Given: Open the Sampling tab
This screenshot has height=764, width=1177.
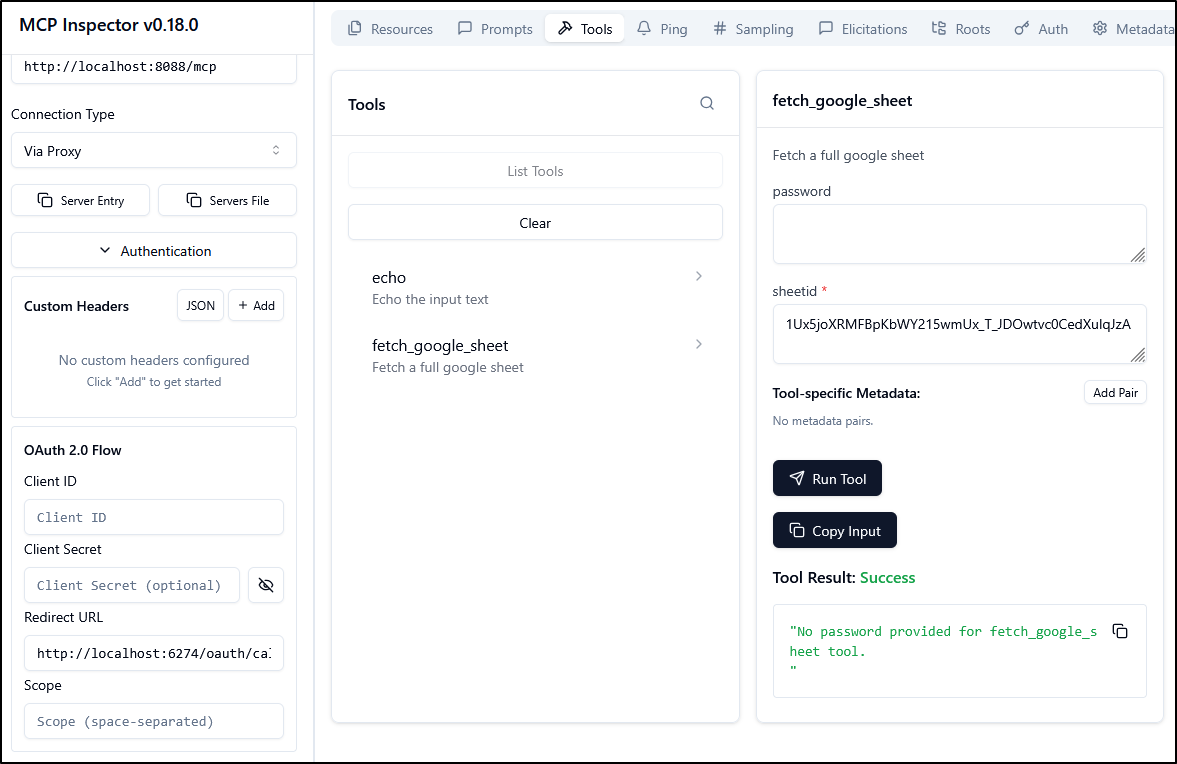Looking at the screenshot, I should [753, 29].
